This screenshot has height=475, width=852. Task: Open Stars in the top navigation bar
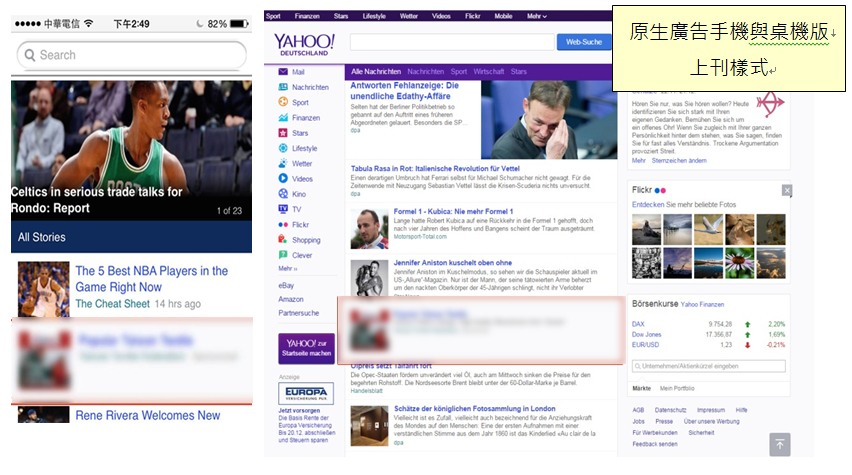tap(341, 16)
